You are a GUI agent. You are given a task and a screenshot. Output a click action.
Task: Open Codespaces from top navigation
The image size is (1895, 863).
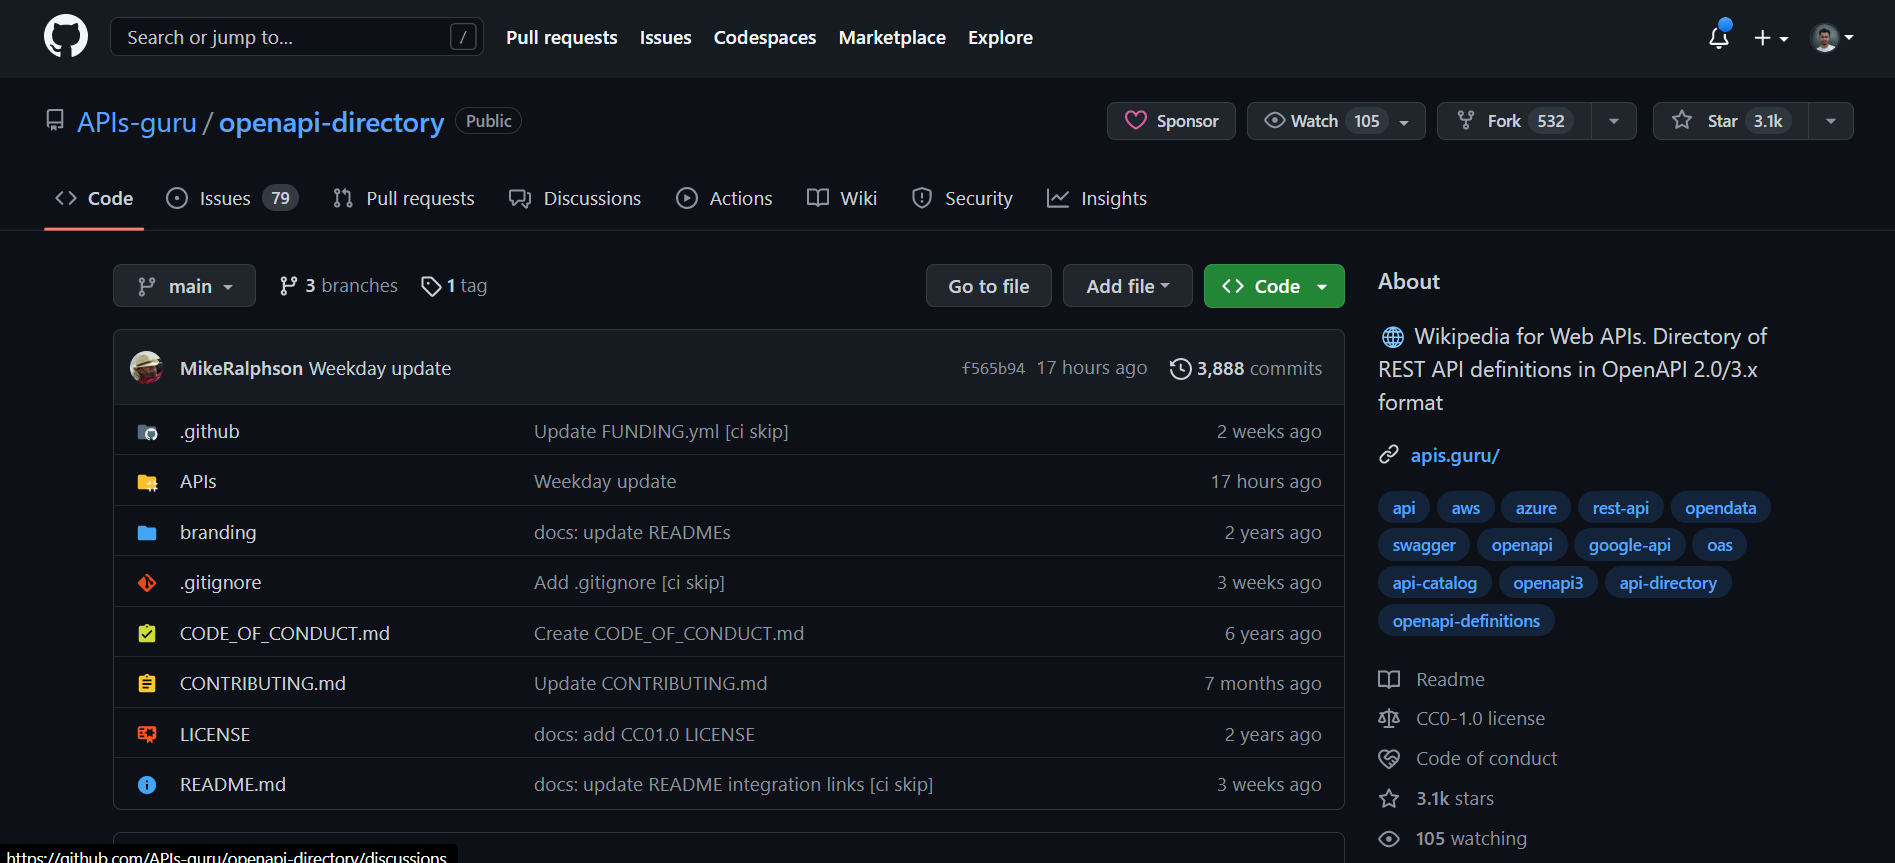pos(765,38)
